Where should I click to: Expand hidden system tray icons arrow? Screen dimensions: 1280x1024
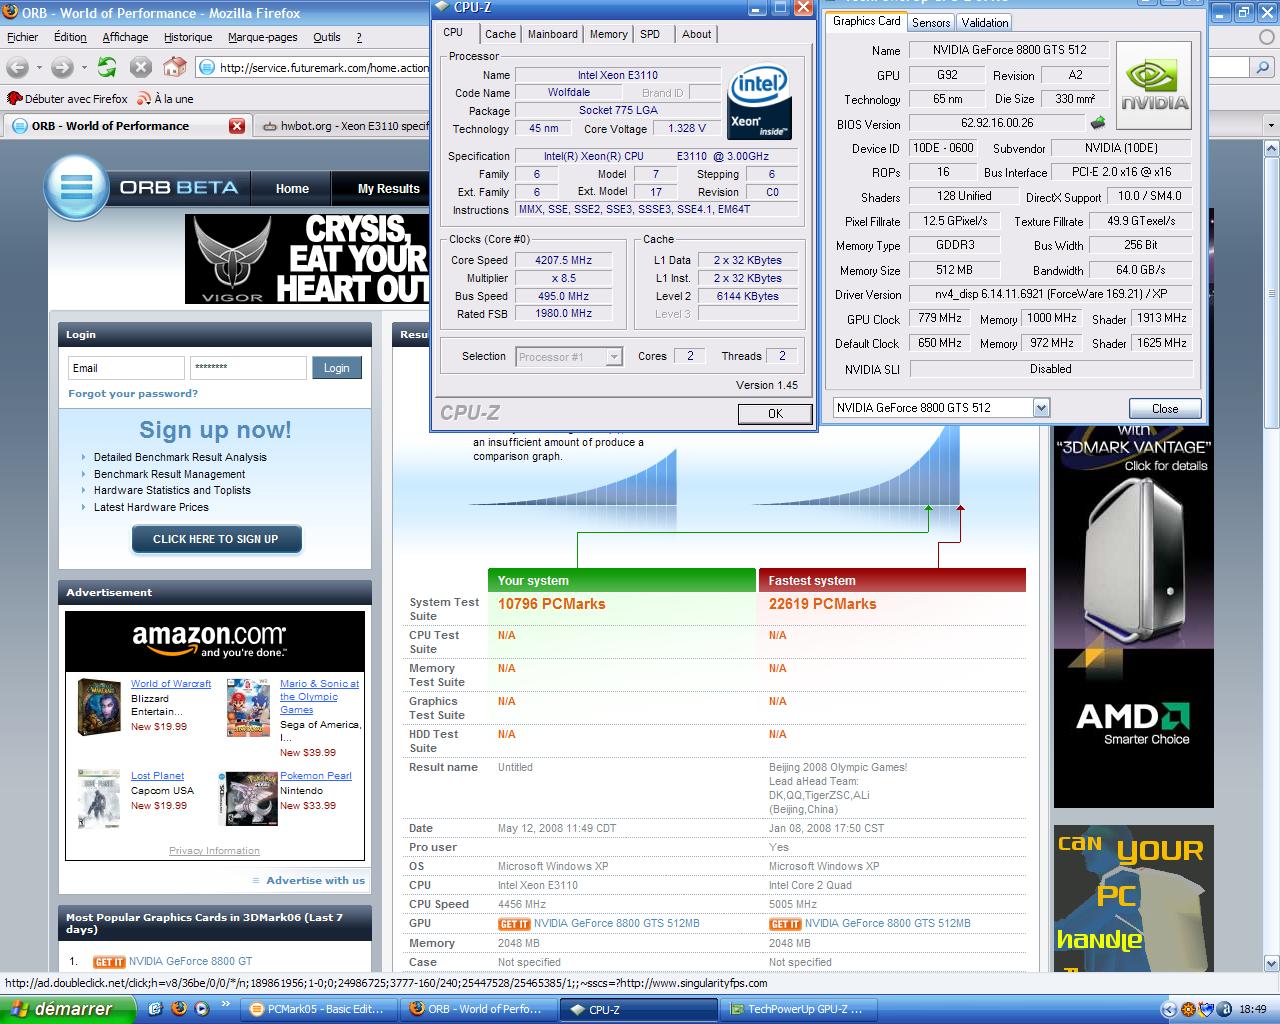pyautogui.click(x=1168, y=1009)
